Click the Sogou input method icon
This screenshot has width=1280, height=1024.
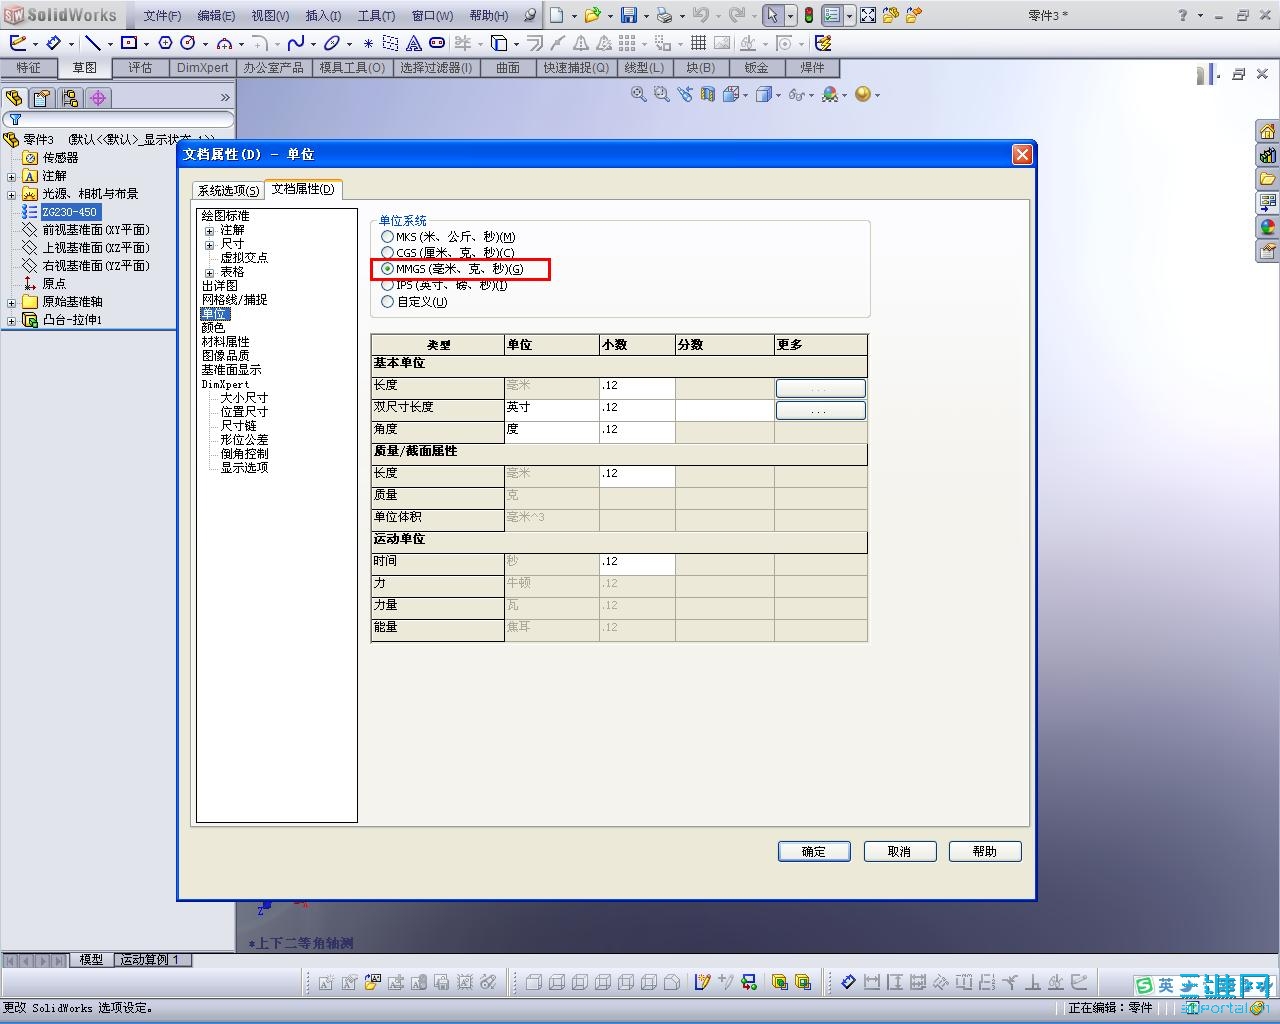[1145, 986]
